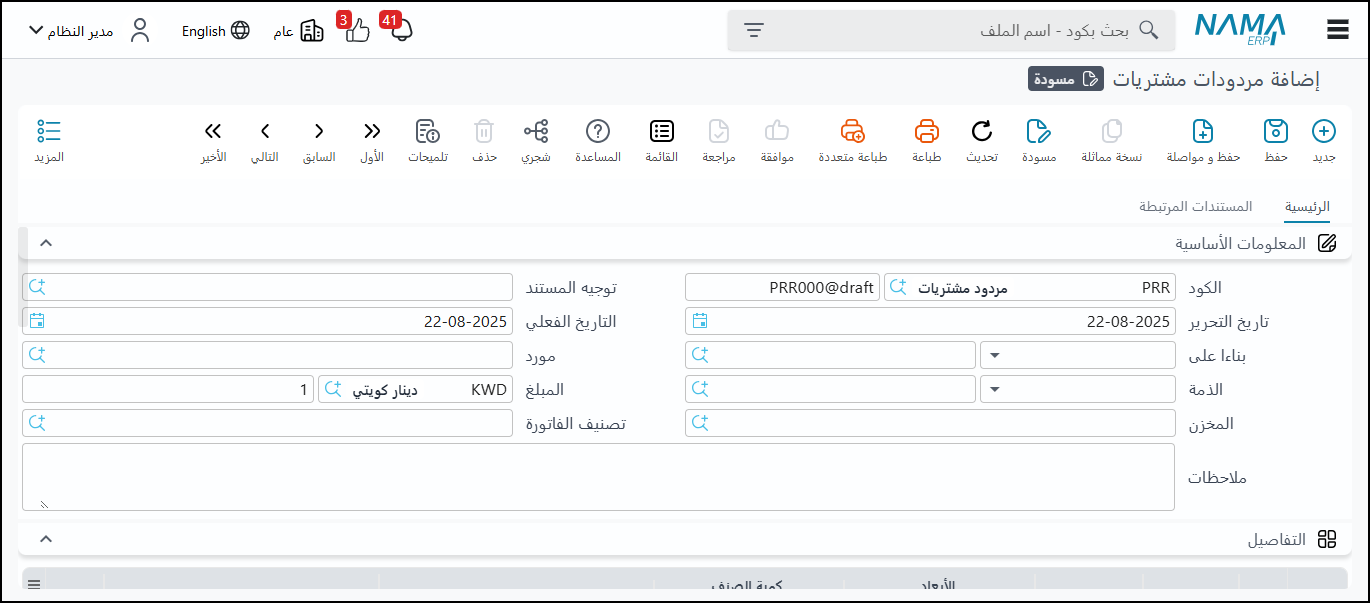Viewport: 1370px width, 603px height.
Task: Click the Save and continue (حفظ و مواصلة) button
Action: coord(1203,132)
